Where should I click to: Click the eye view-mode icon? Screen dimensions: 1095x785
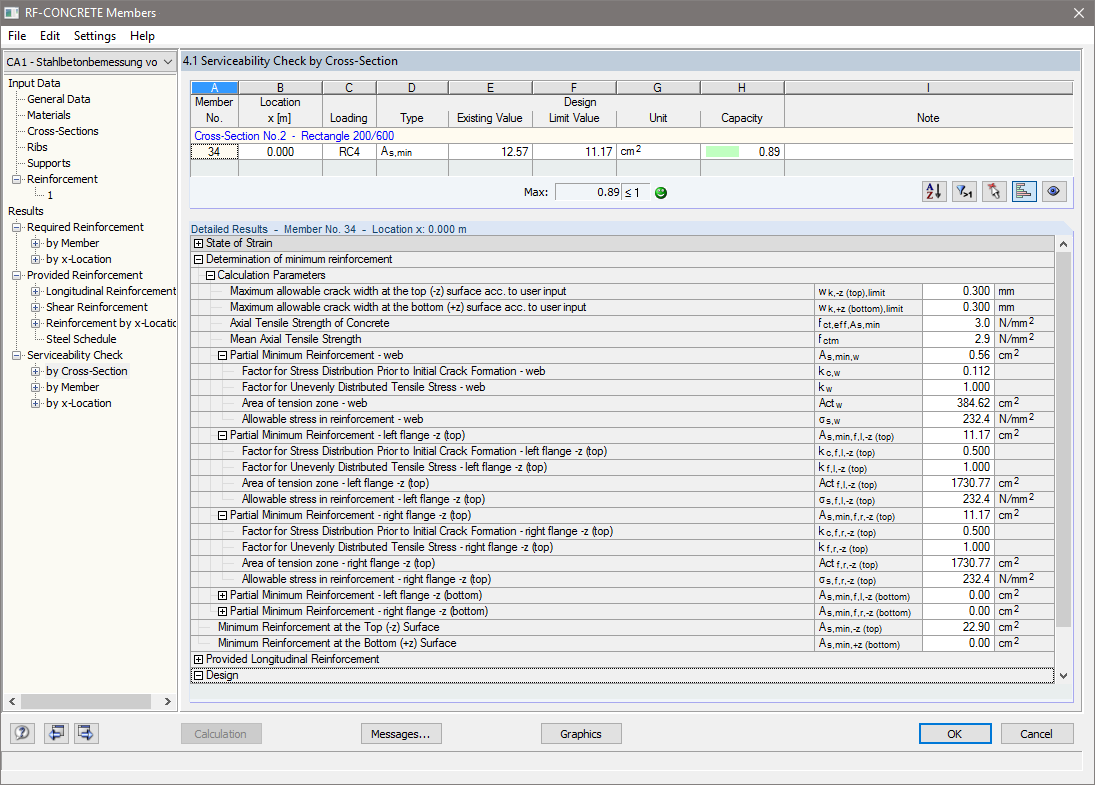1054,191
